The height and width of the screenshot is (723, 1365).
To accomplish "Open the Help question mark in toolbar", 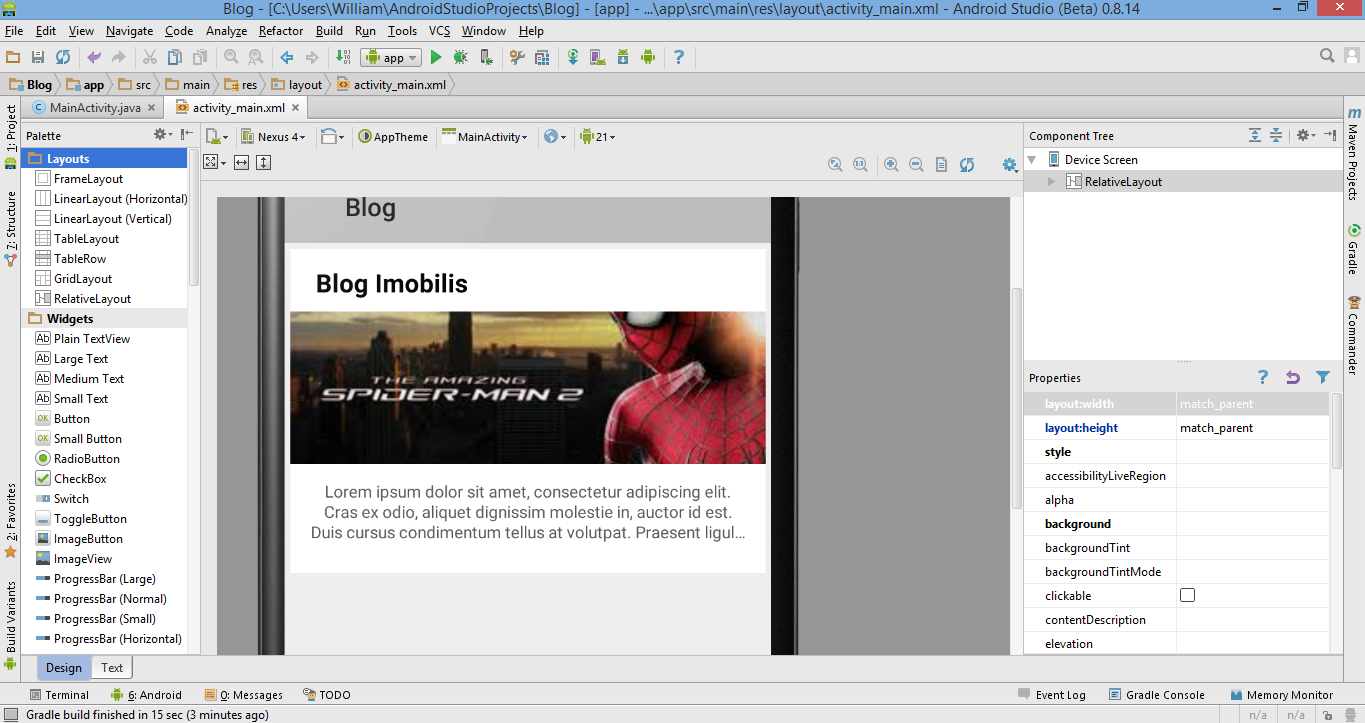I will [679, 58].
